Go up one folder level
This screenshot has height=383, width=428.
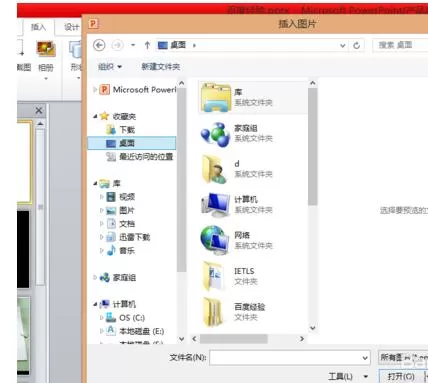[x=147, y=45]
